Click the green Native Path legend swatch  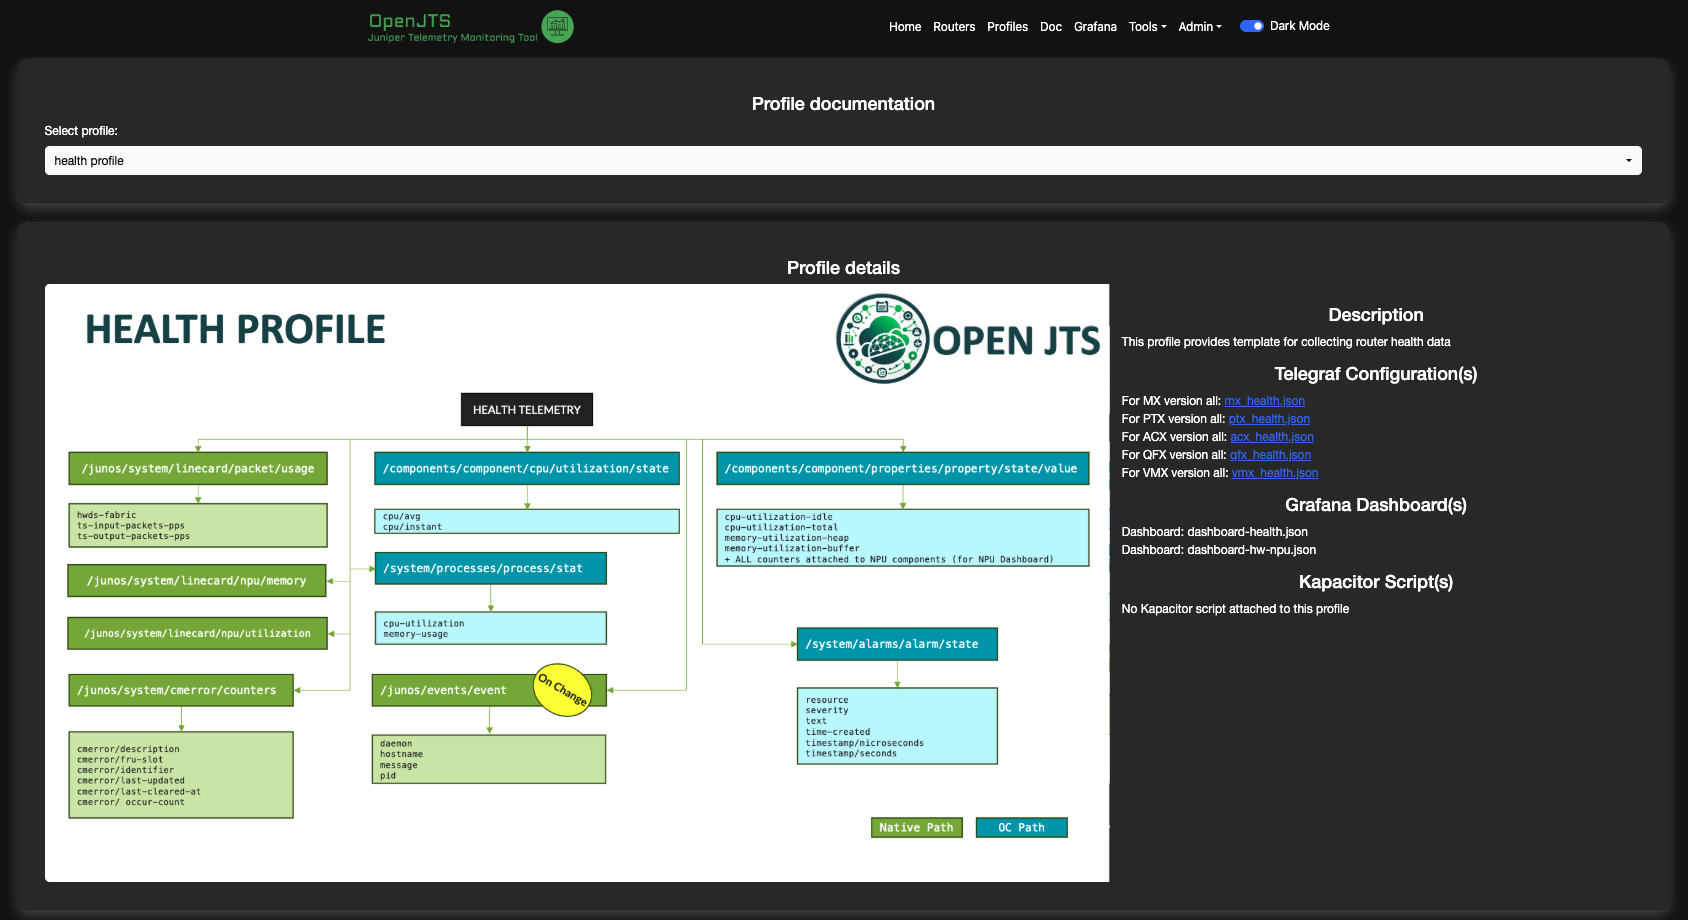point(916,828)
